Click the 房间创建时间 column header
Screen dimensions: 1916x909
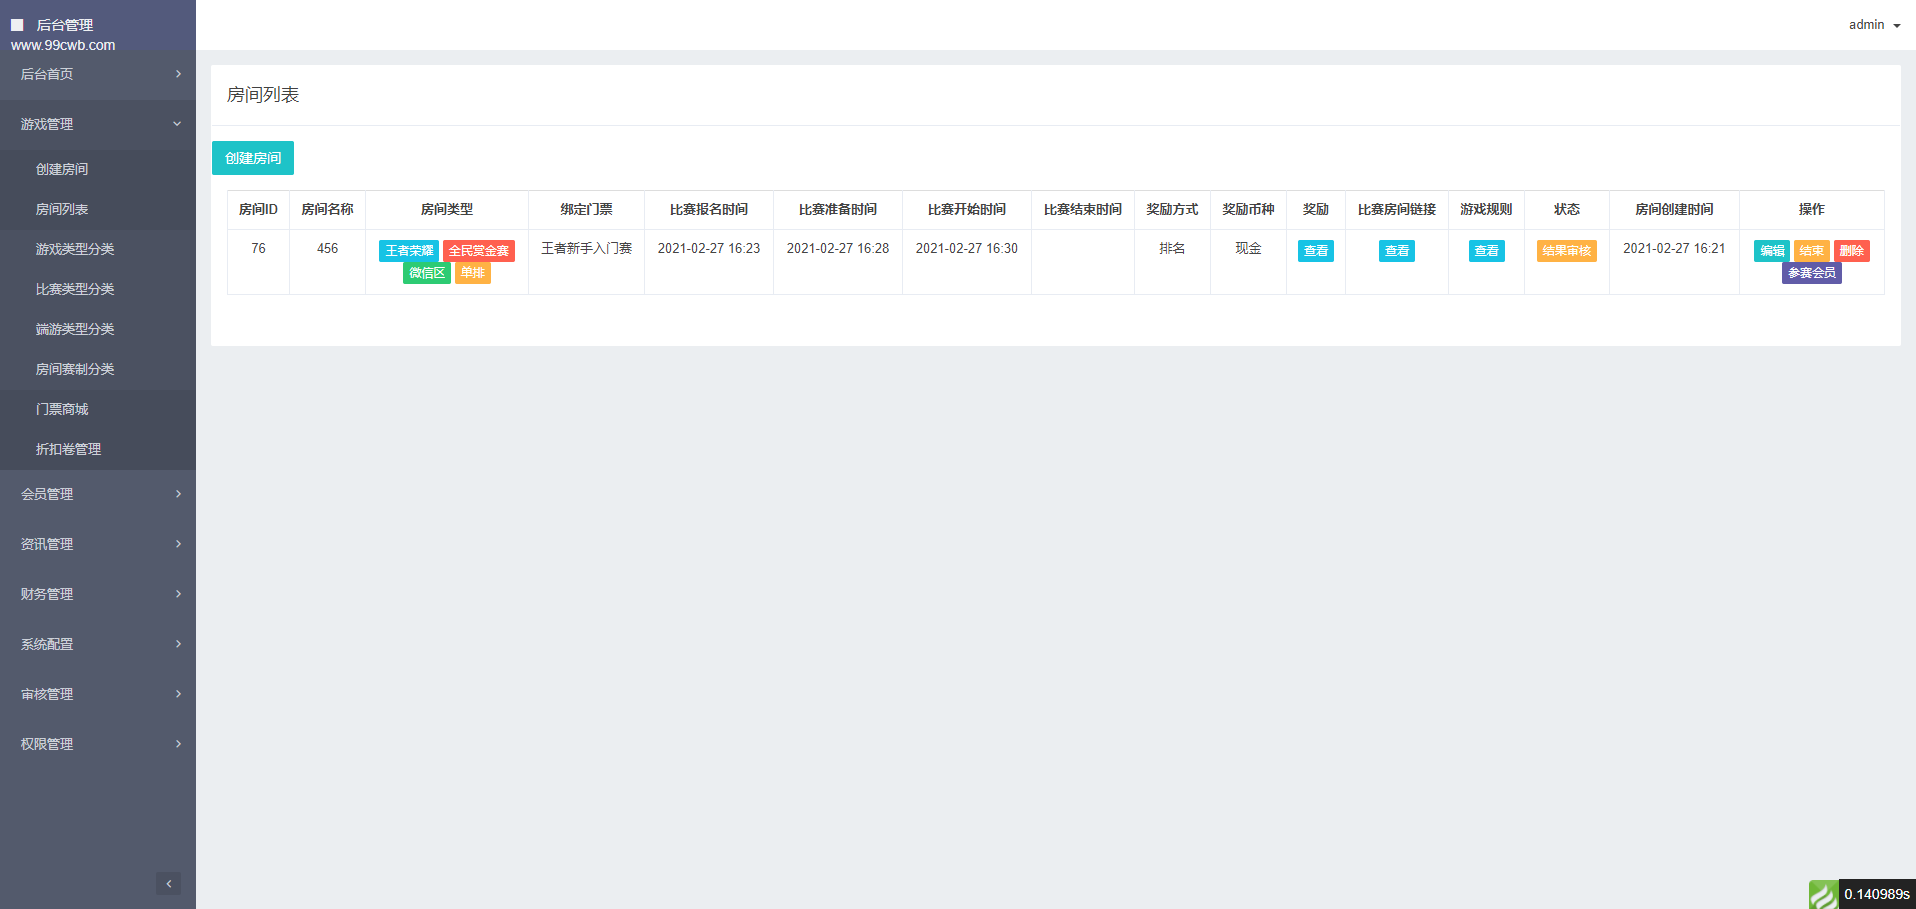(x=1674, y=210)
